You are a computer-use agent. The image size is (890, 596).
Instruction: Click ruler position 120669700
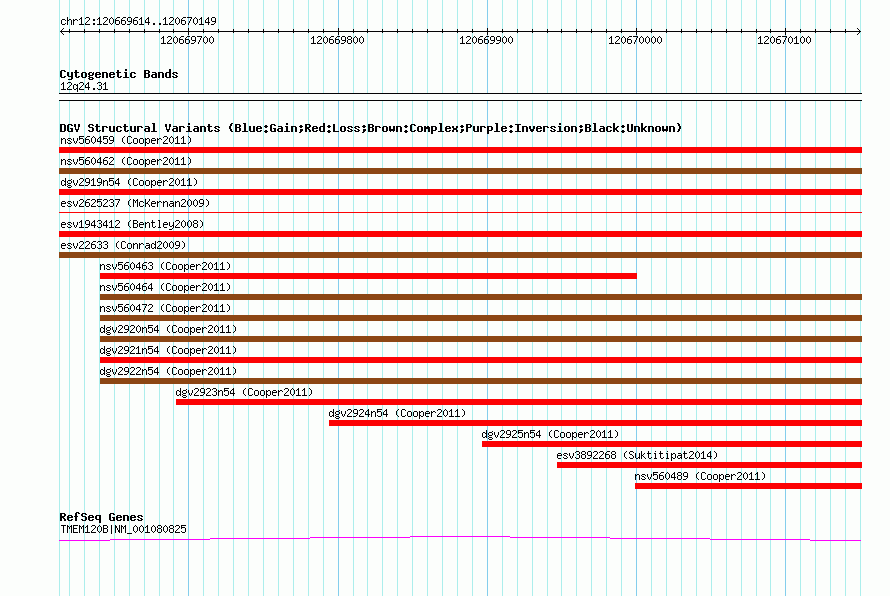(187, 40)
